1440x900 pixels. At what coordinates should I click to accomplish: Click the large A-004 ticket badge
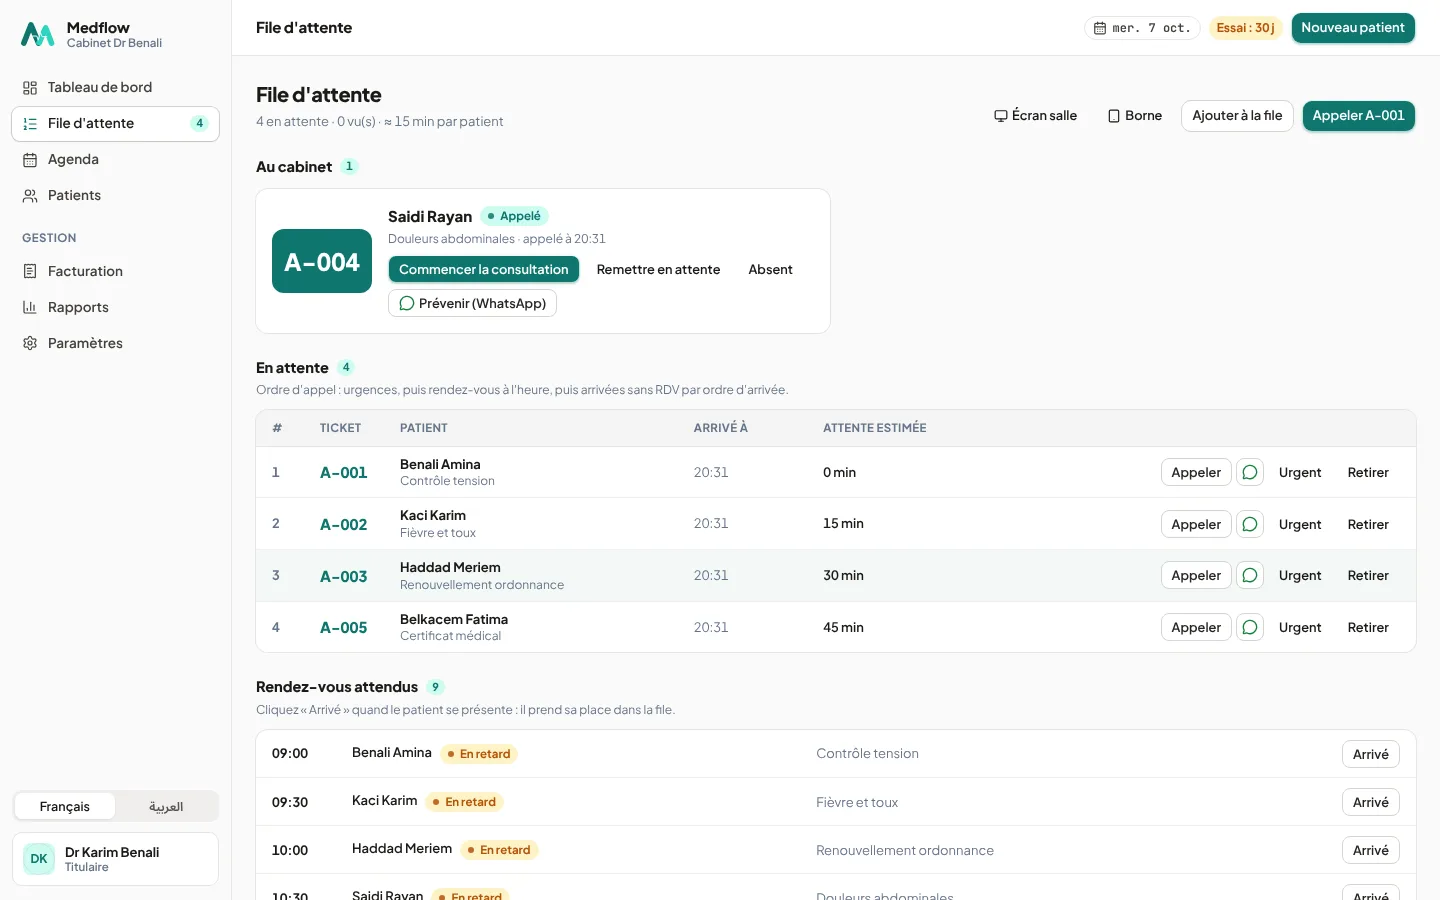pyautogui.click(x=322, y=261)
